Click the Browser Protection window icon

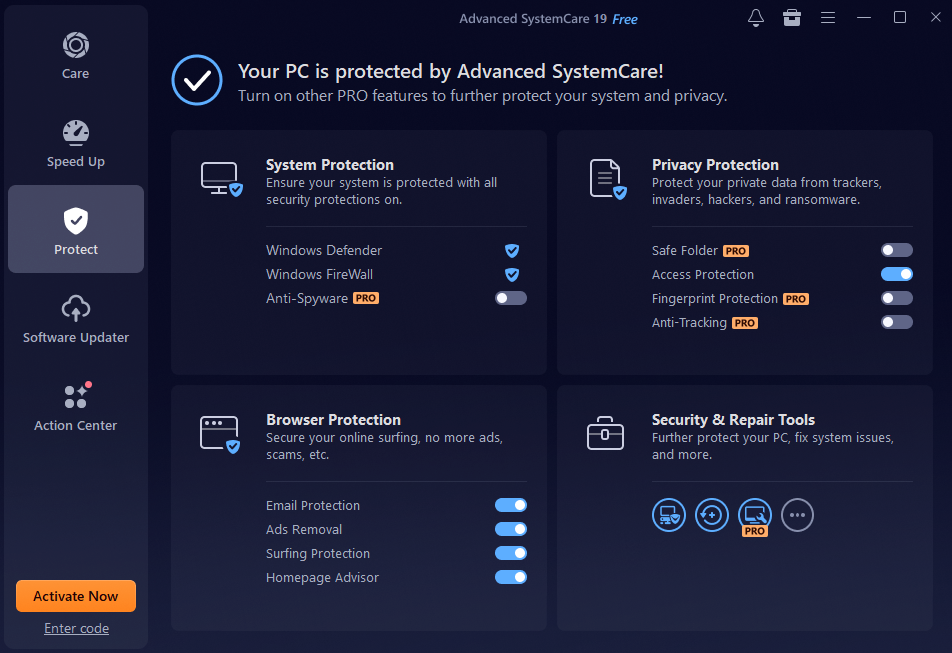(221, 434)
